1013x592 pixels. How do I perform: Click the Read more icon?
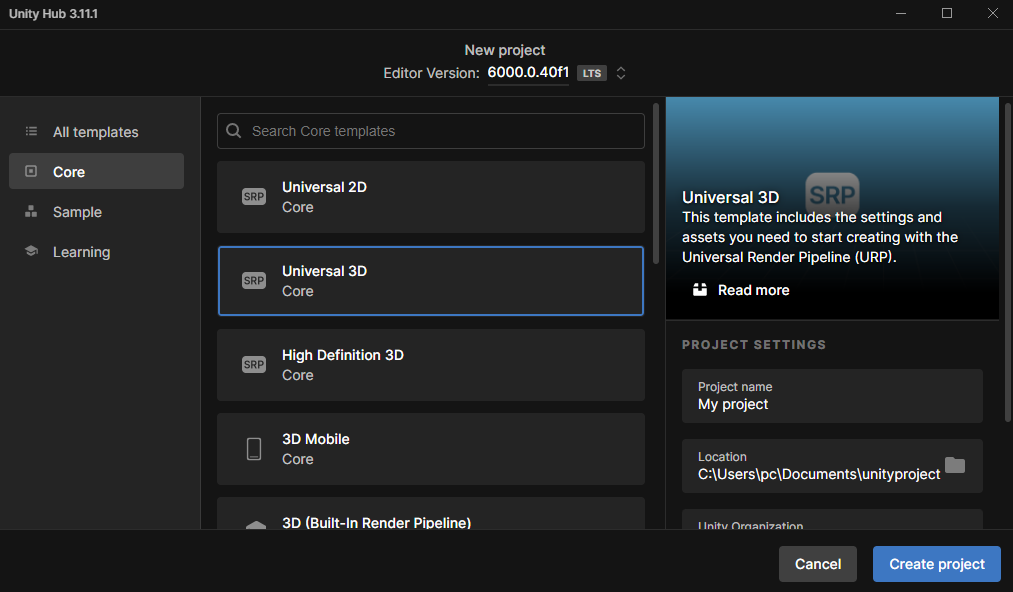tap(700, 290)
